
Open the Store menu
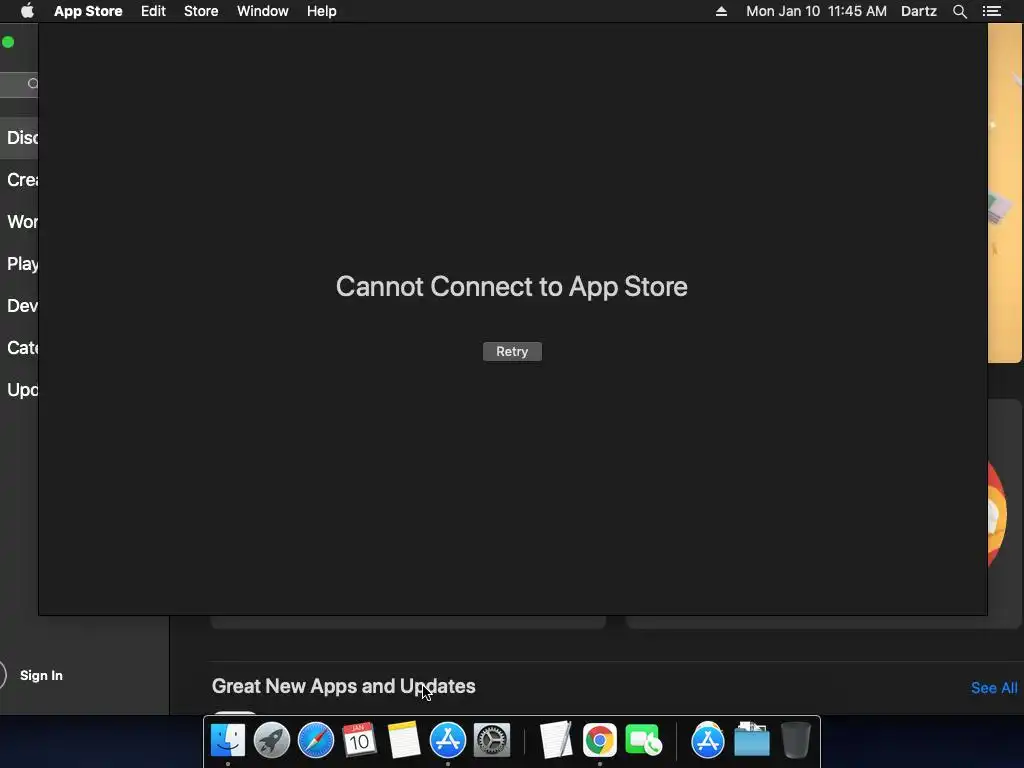coord(201,11)
